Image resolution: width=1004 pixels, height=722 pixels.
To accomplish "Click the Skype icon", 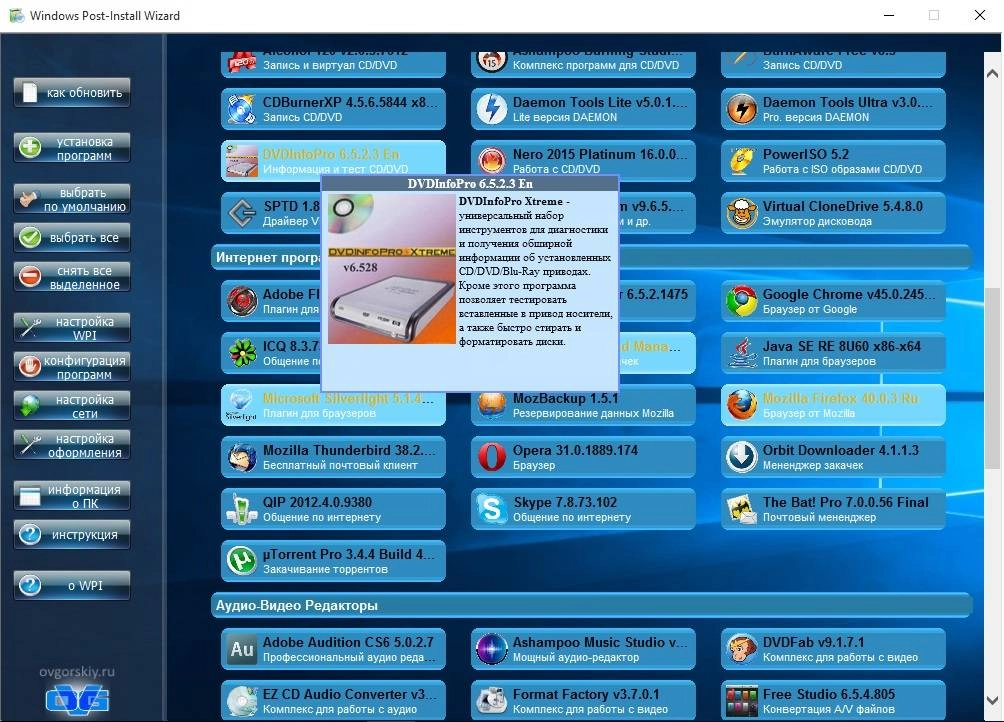I will click(492, 509).
